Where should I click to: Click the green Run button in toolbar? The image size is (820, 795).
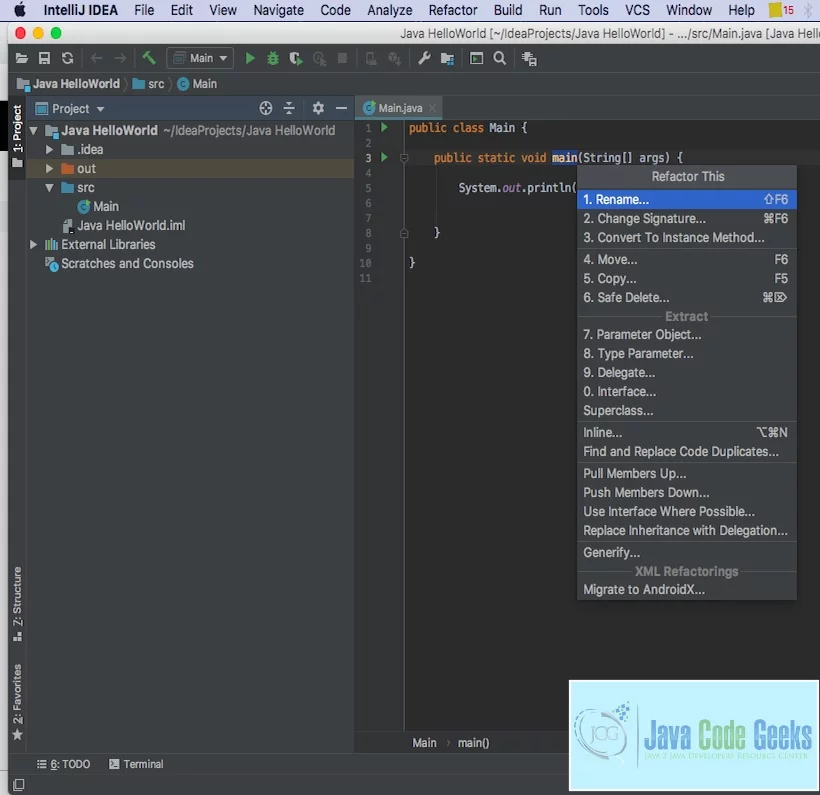(x=250, y=58)
